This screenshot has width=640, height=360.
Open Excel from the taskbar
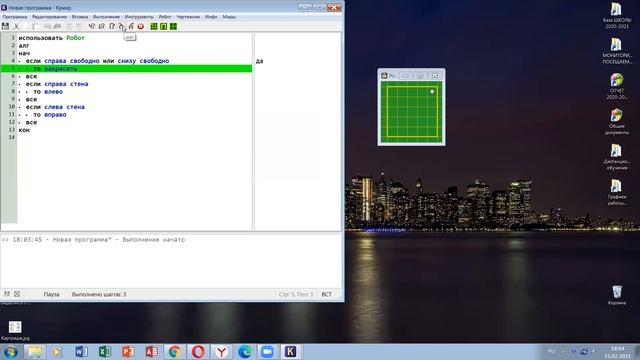coord(105,352)
